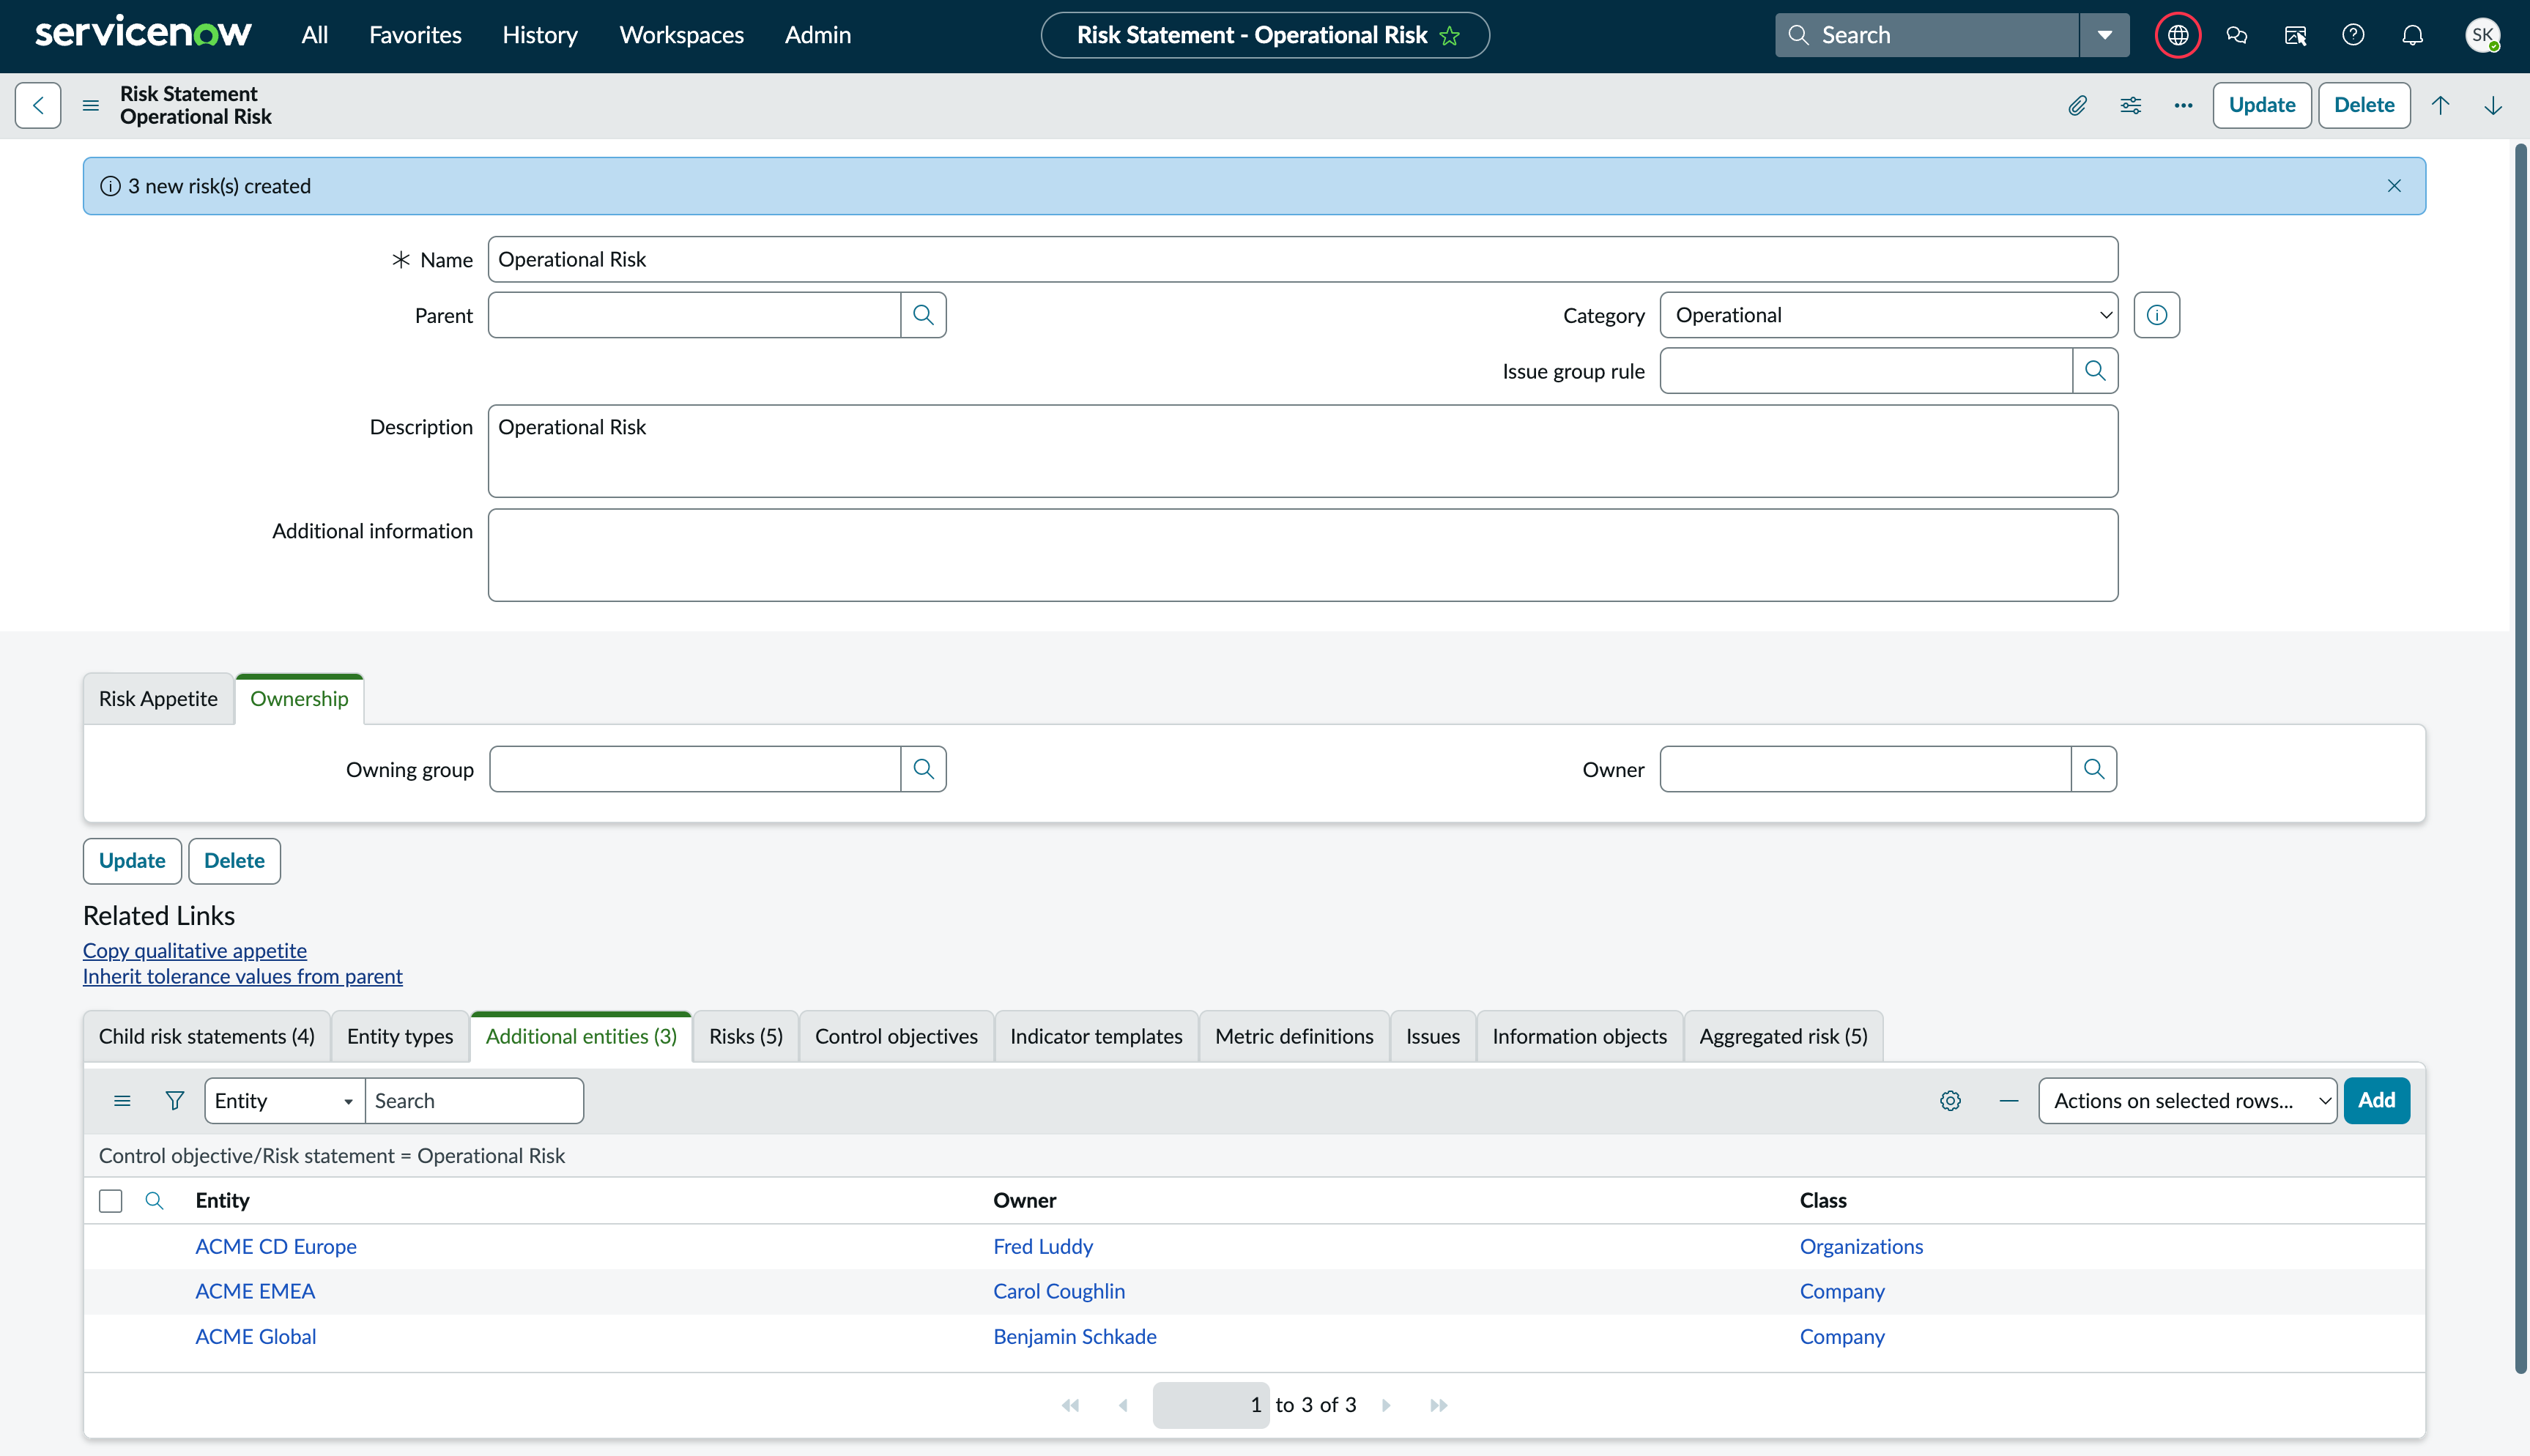
Task: Open the Category dropdown
Action: tap(1888, 315)
